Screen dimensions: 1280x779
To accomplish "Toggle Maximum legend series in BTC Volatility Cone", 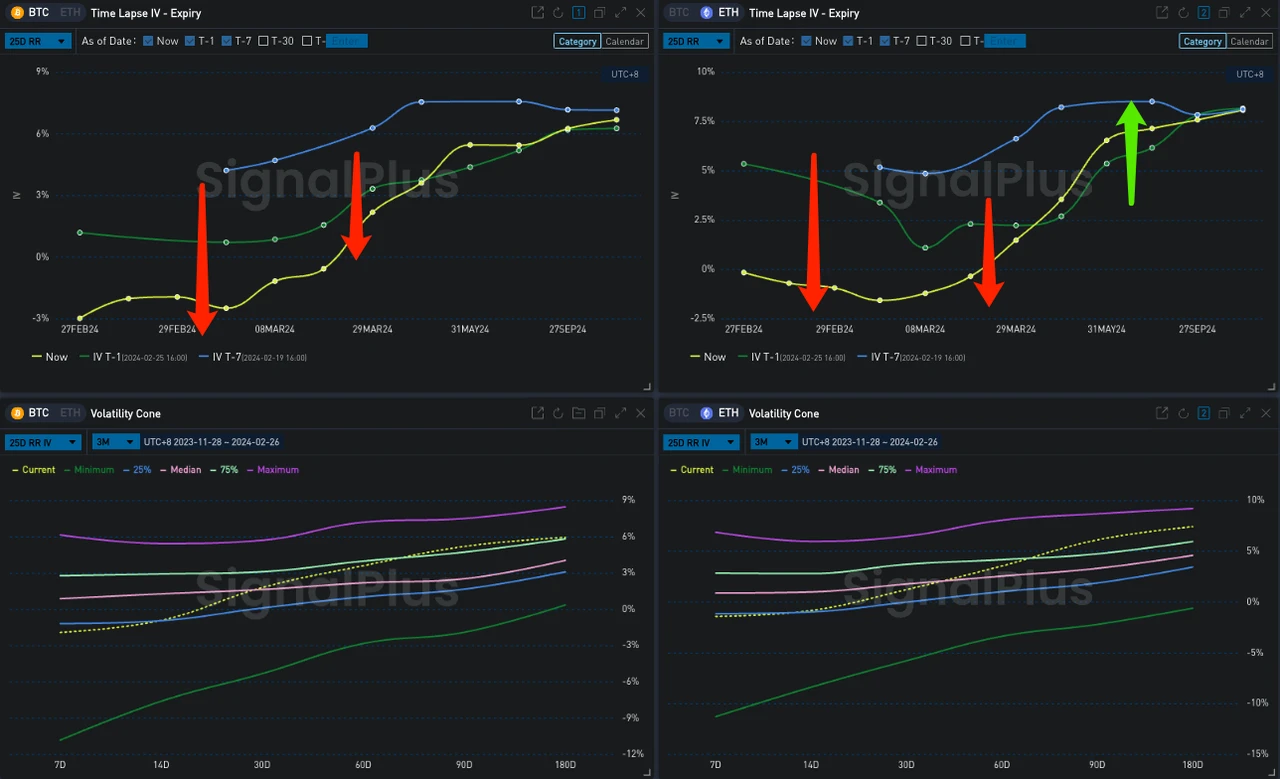I will pos(276,470).
